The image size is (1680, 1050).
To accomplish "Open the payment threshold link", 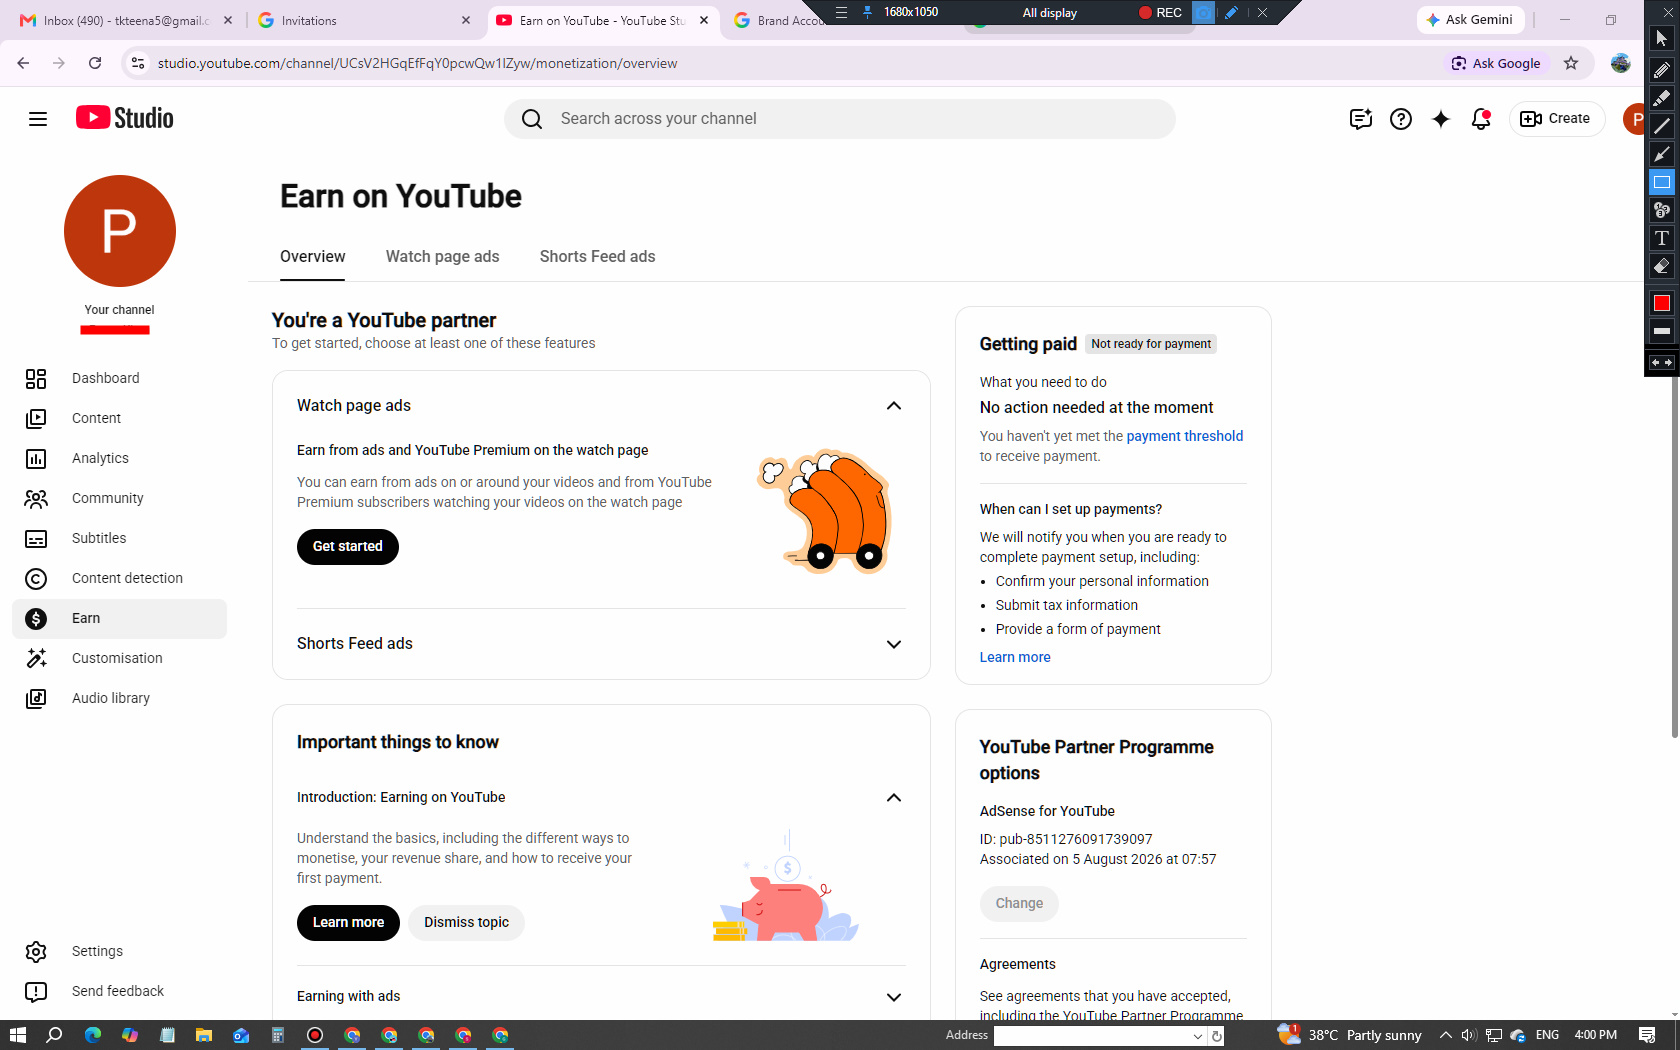I will 1185,436.
